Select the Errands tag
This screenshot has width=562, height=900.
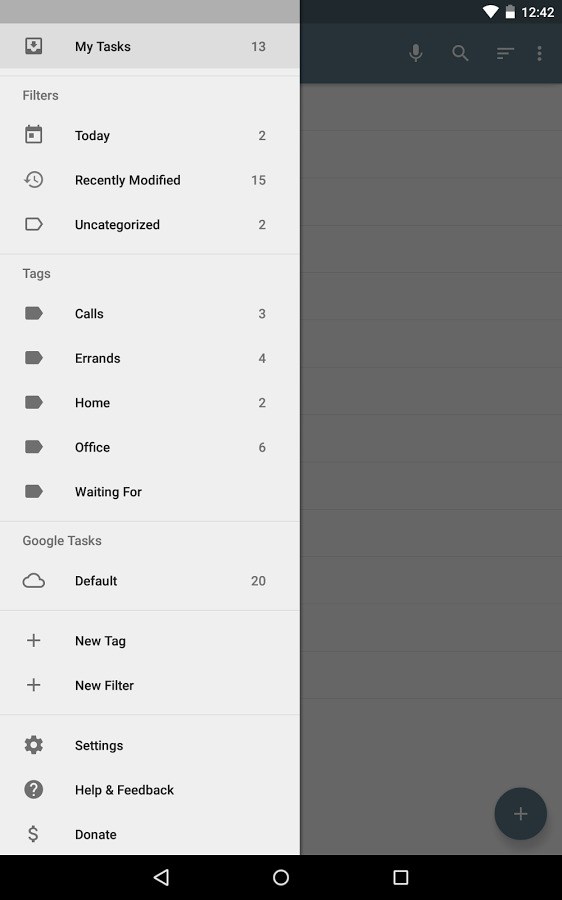point(150,358)
